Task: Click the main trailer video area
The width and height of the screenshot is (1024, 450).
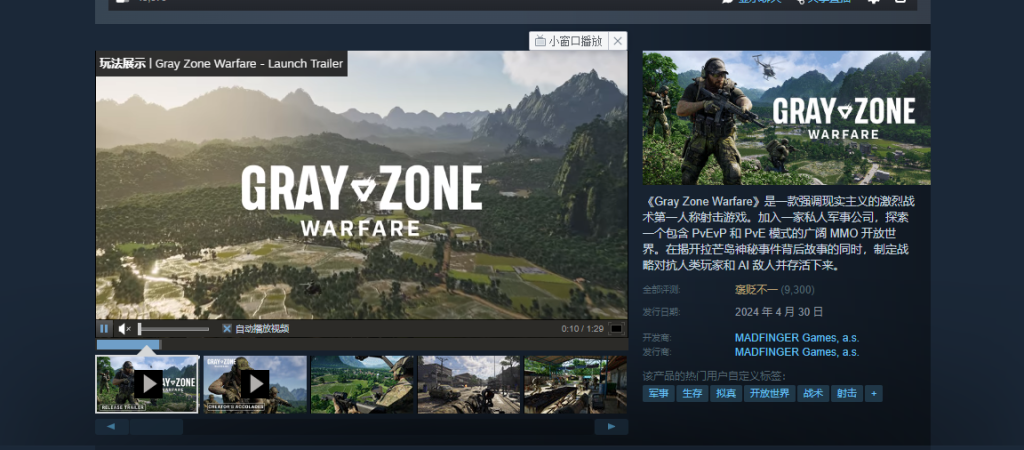Action: (362, 185)
